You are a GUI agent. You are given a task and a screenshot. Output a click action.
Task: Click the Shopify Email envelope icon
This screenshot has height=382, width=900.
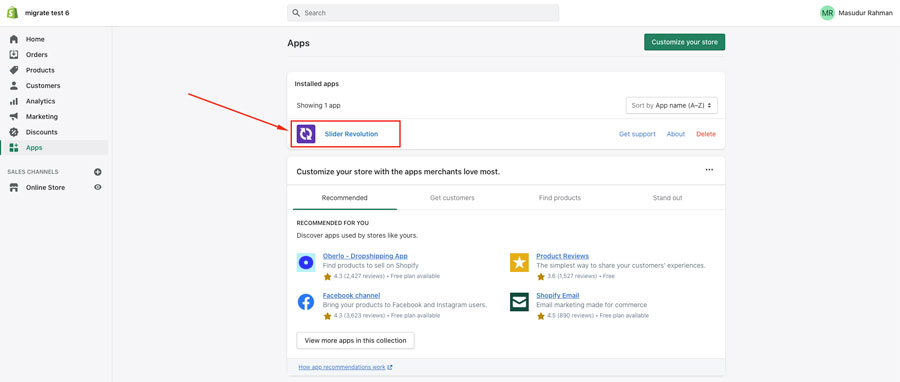(x=519, y=302)
